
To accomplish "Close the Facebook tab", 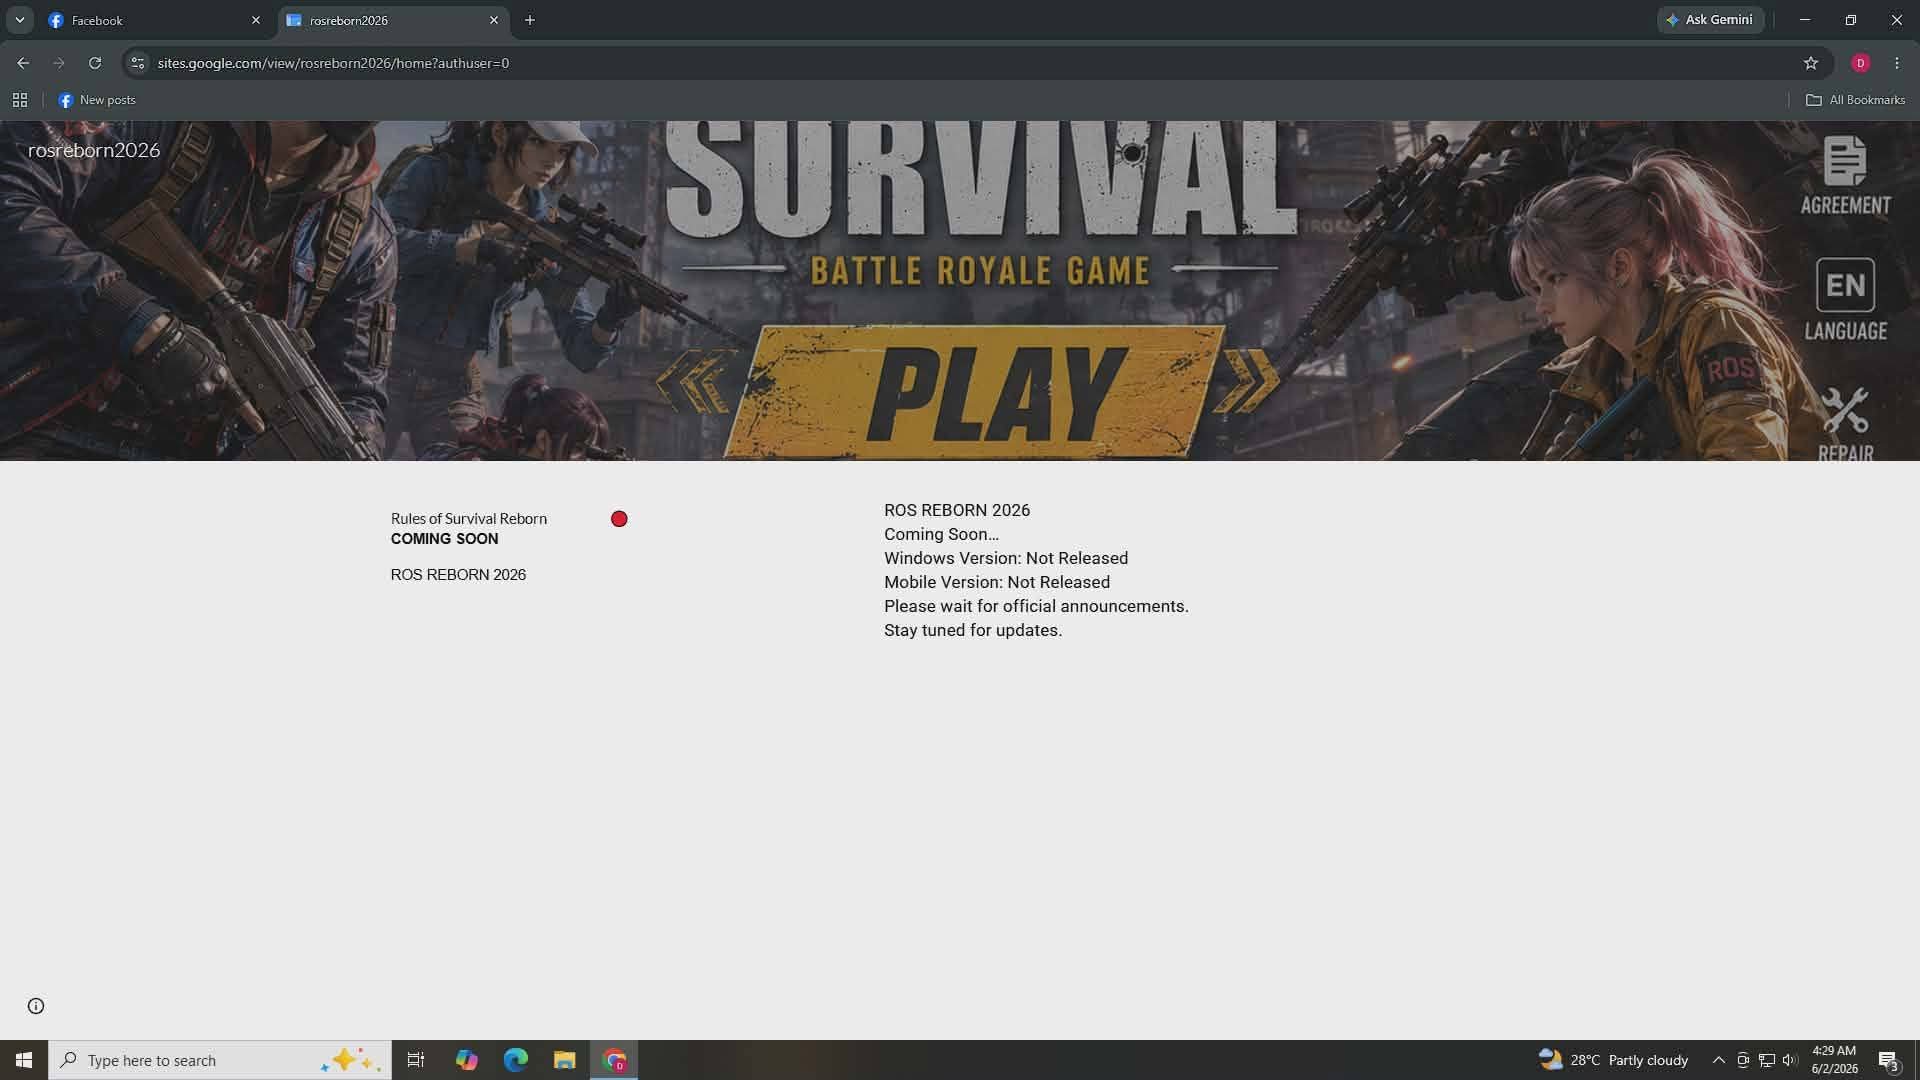I will [256, 20].
